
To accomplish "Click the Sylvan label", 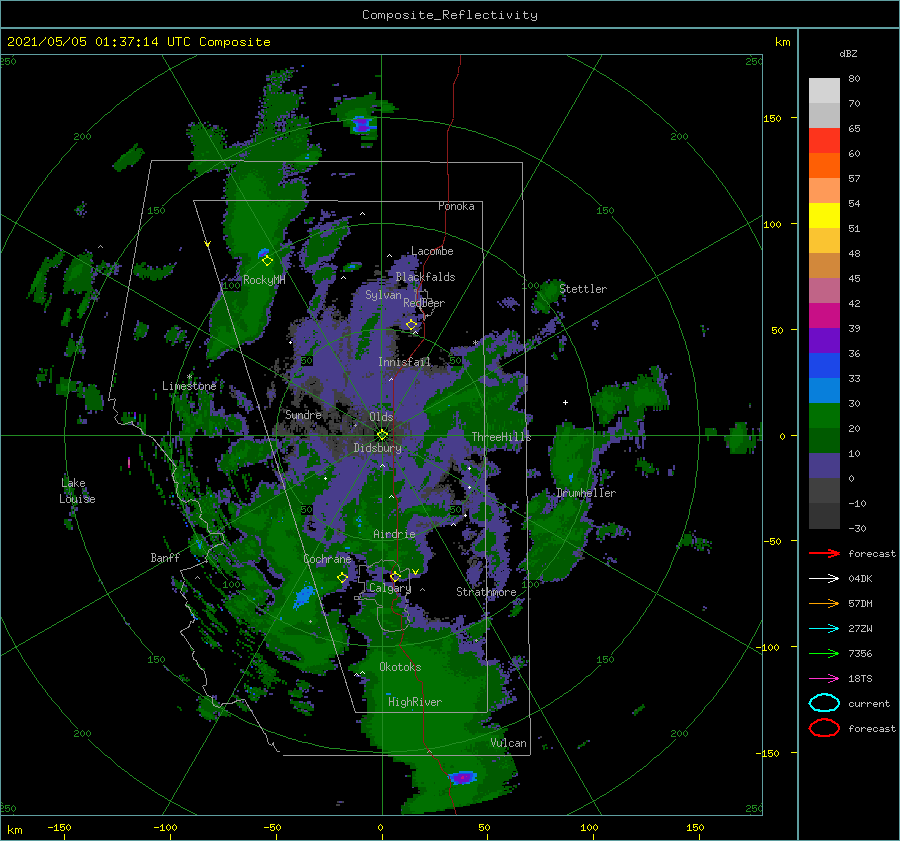I will 383,295.
